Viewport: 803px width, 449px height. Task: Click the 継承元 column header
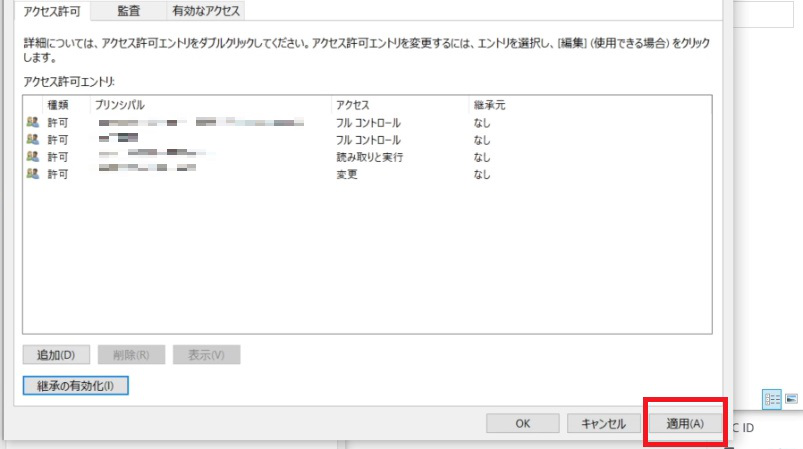pyautogui.click(x=590, y=104)
